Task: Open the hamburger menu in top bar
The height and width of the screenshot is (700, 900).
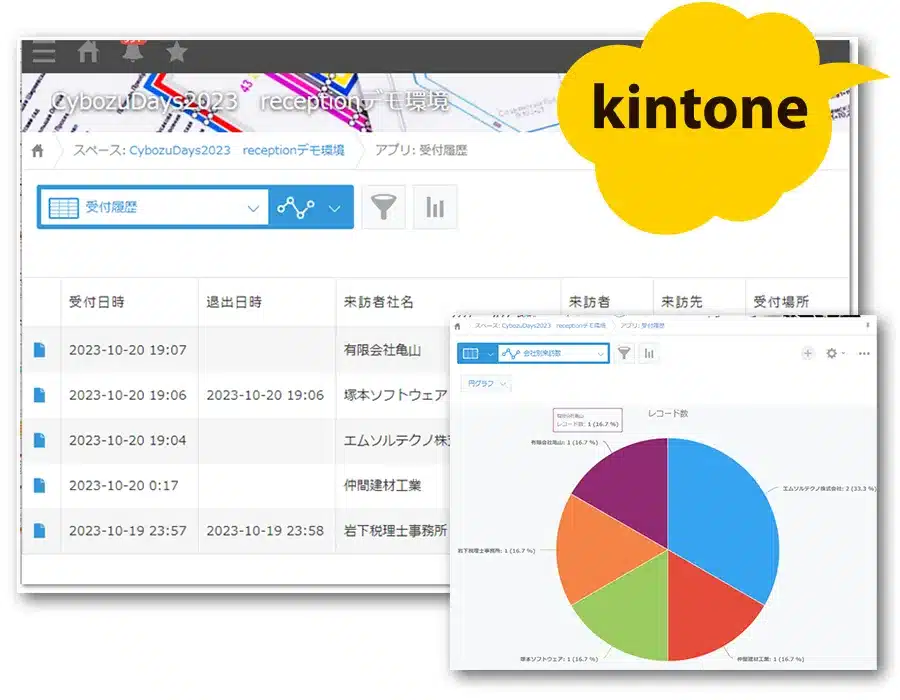Action: click(44, 53)
